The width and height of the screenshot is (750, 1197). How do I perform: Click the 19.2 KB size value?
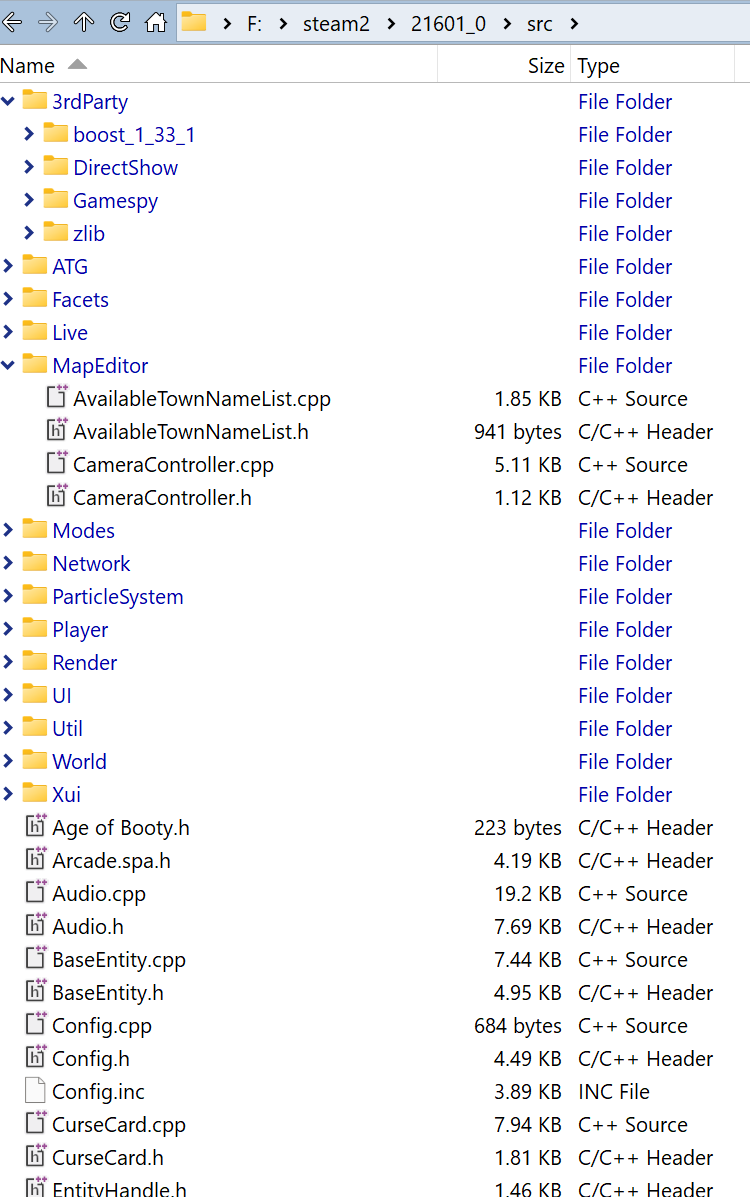(528, 893)
